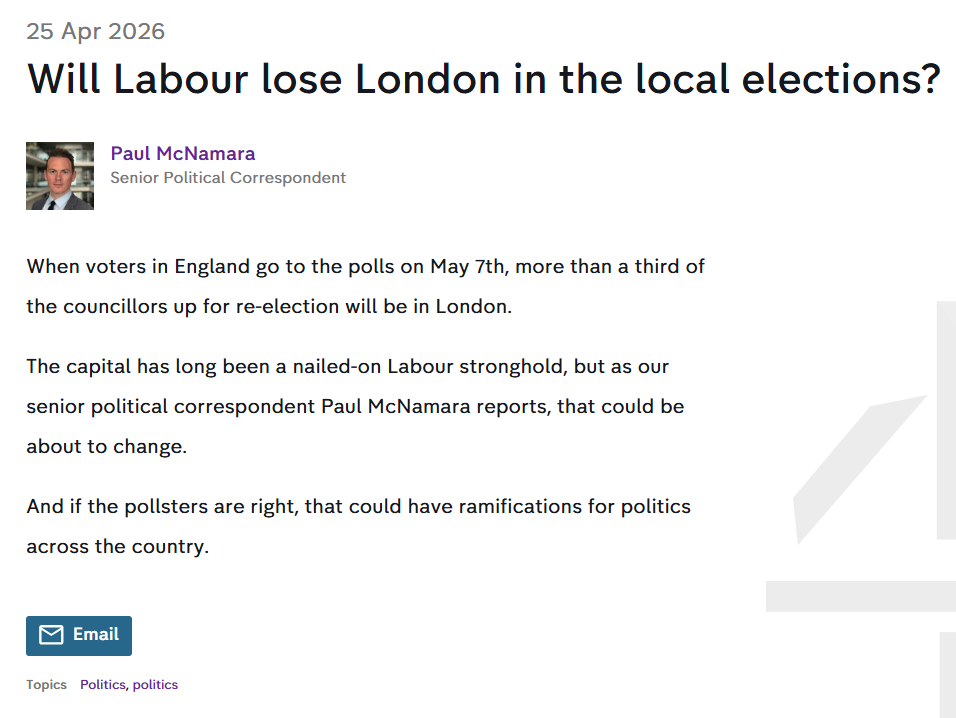
Task: Click Paul McNamara's author photo
Action: [x=60, y=176]
